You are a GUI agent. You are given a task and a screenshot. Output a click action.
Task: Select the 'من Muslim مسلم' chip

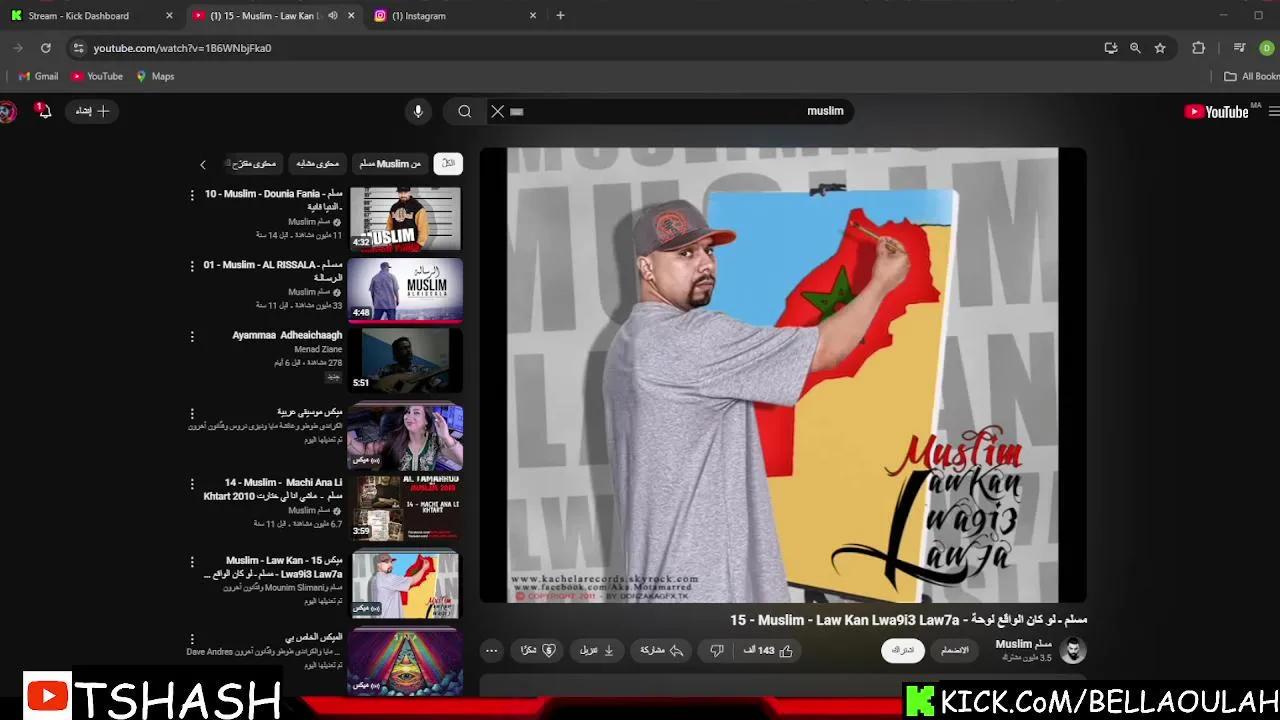pyautogui.click(x=390, y=163)
